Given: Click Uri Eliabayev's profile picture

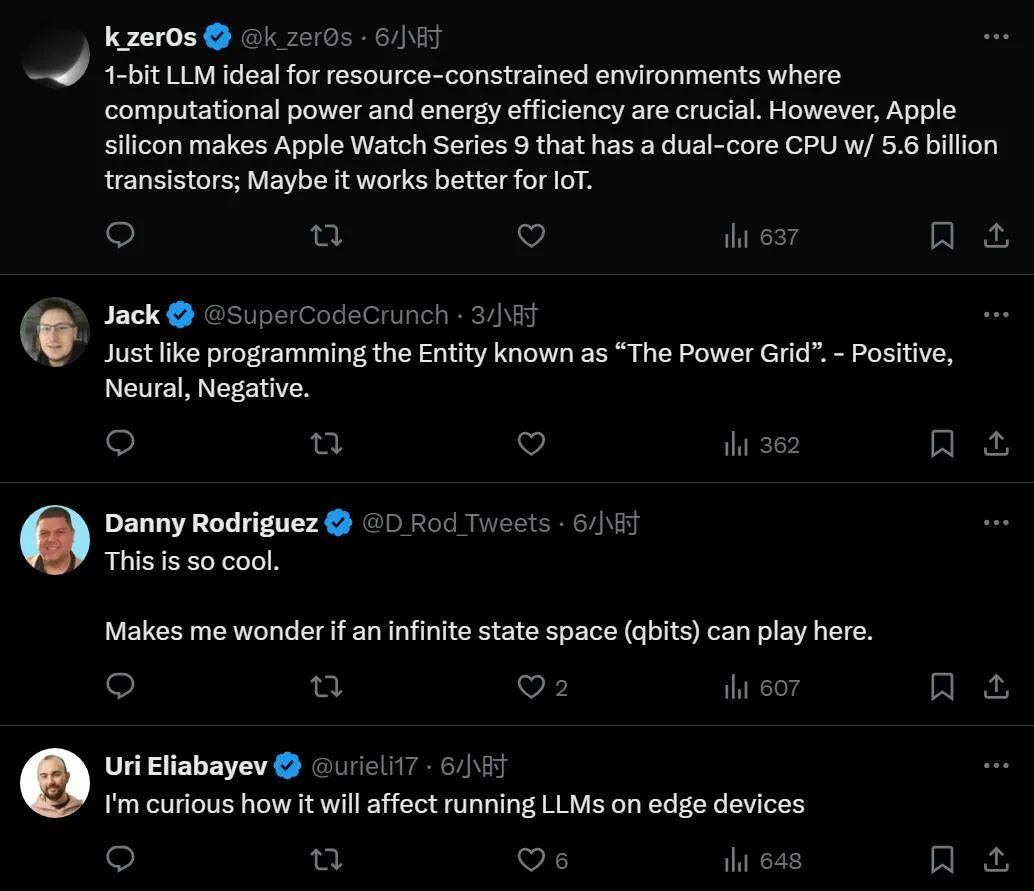Looking at the screenshot, I should [x=55, y=782].
